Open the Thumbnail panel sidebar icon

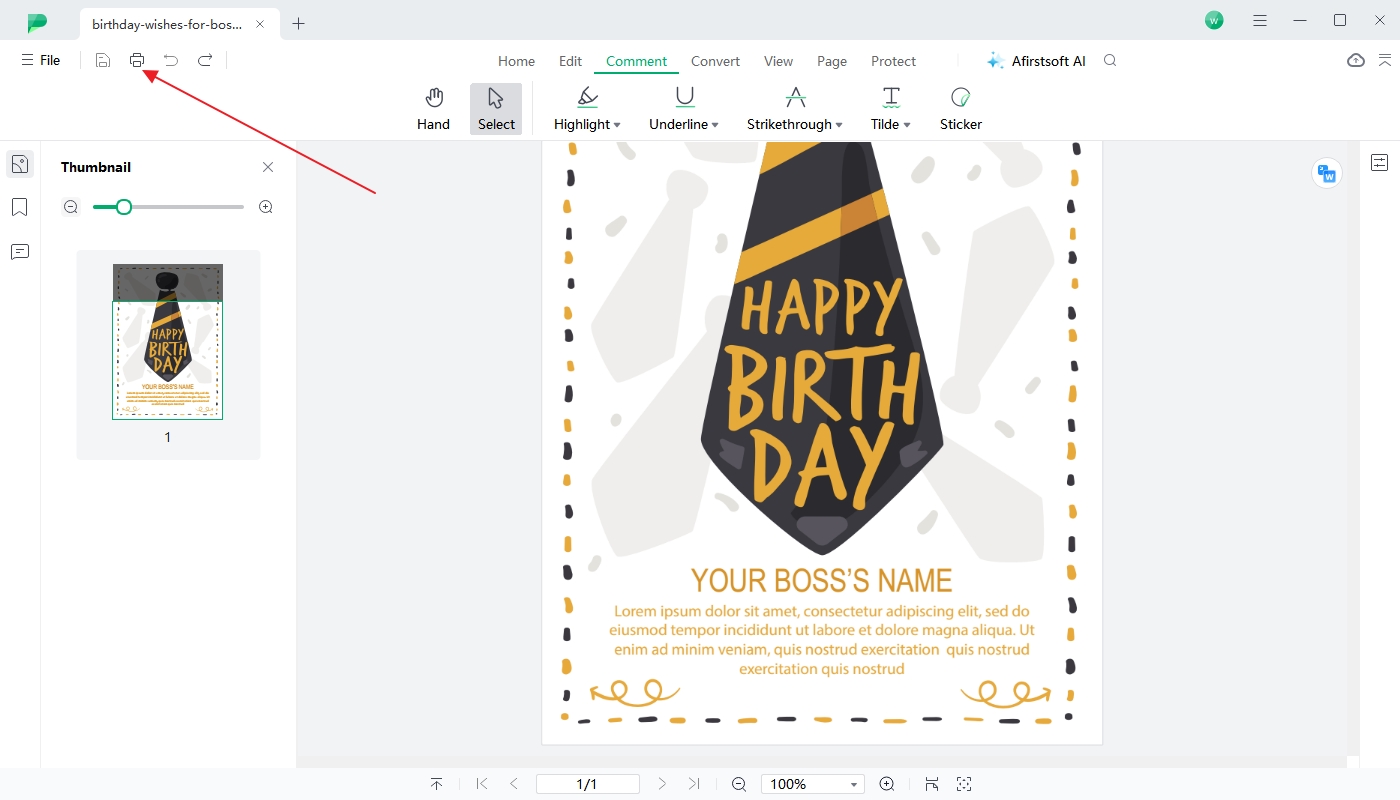20,164
